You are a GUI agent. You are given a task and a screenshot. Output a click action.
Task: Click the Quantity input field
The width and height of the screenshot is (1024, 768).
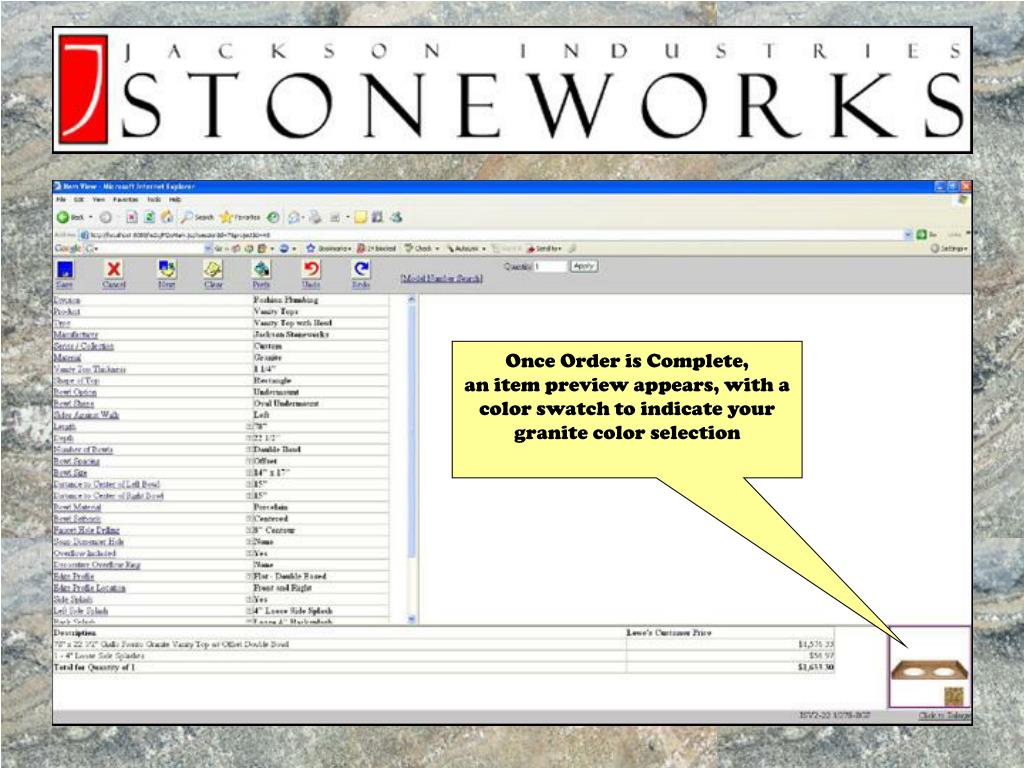coord(551,266)
